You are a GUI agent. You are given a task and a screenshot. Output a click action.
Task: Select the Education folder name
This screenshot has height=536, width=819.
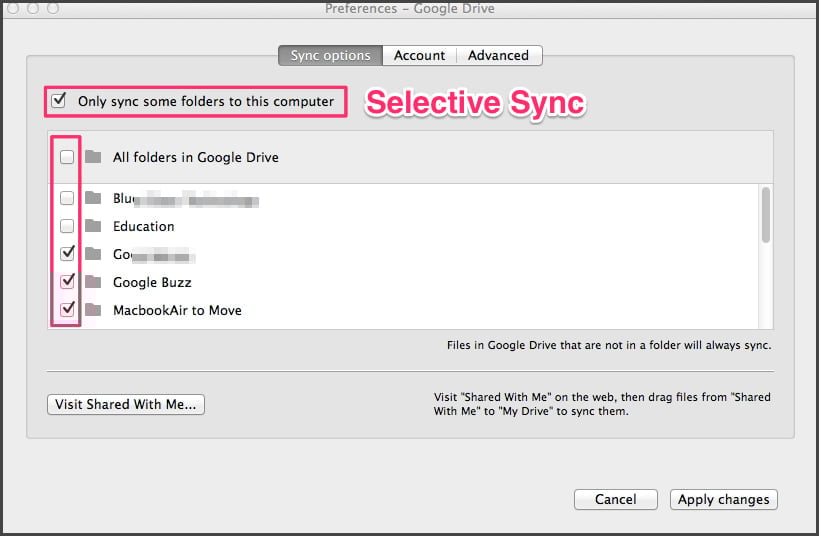[144, 226]
